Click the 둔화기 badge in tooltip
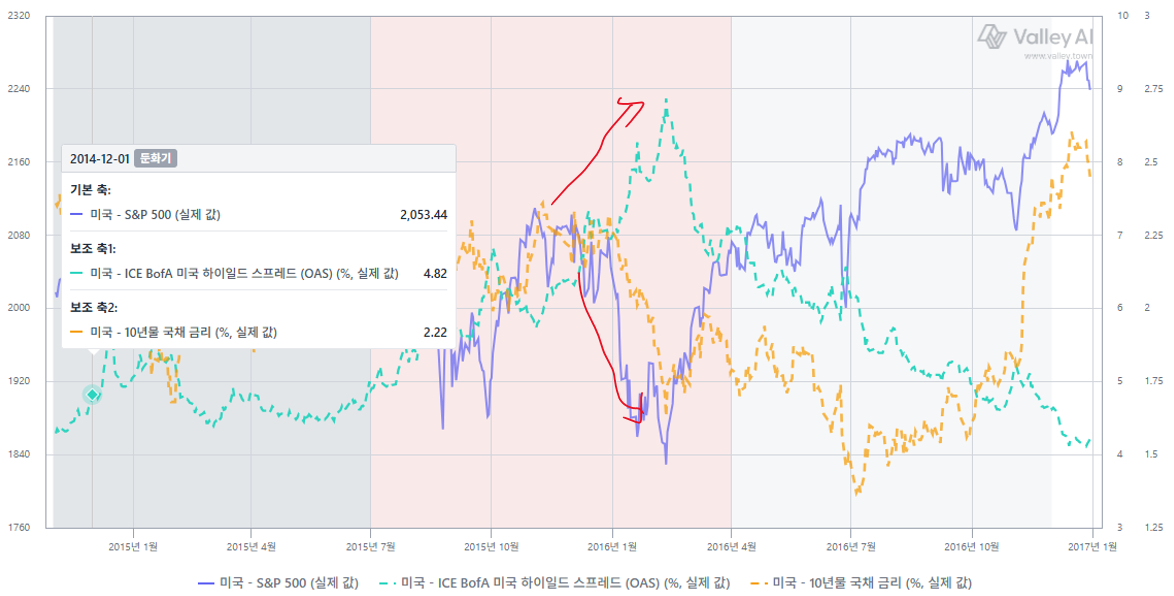Viewport: 1174px width, 596px height. coord(156,159)
